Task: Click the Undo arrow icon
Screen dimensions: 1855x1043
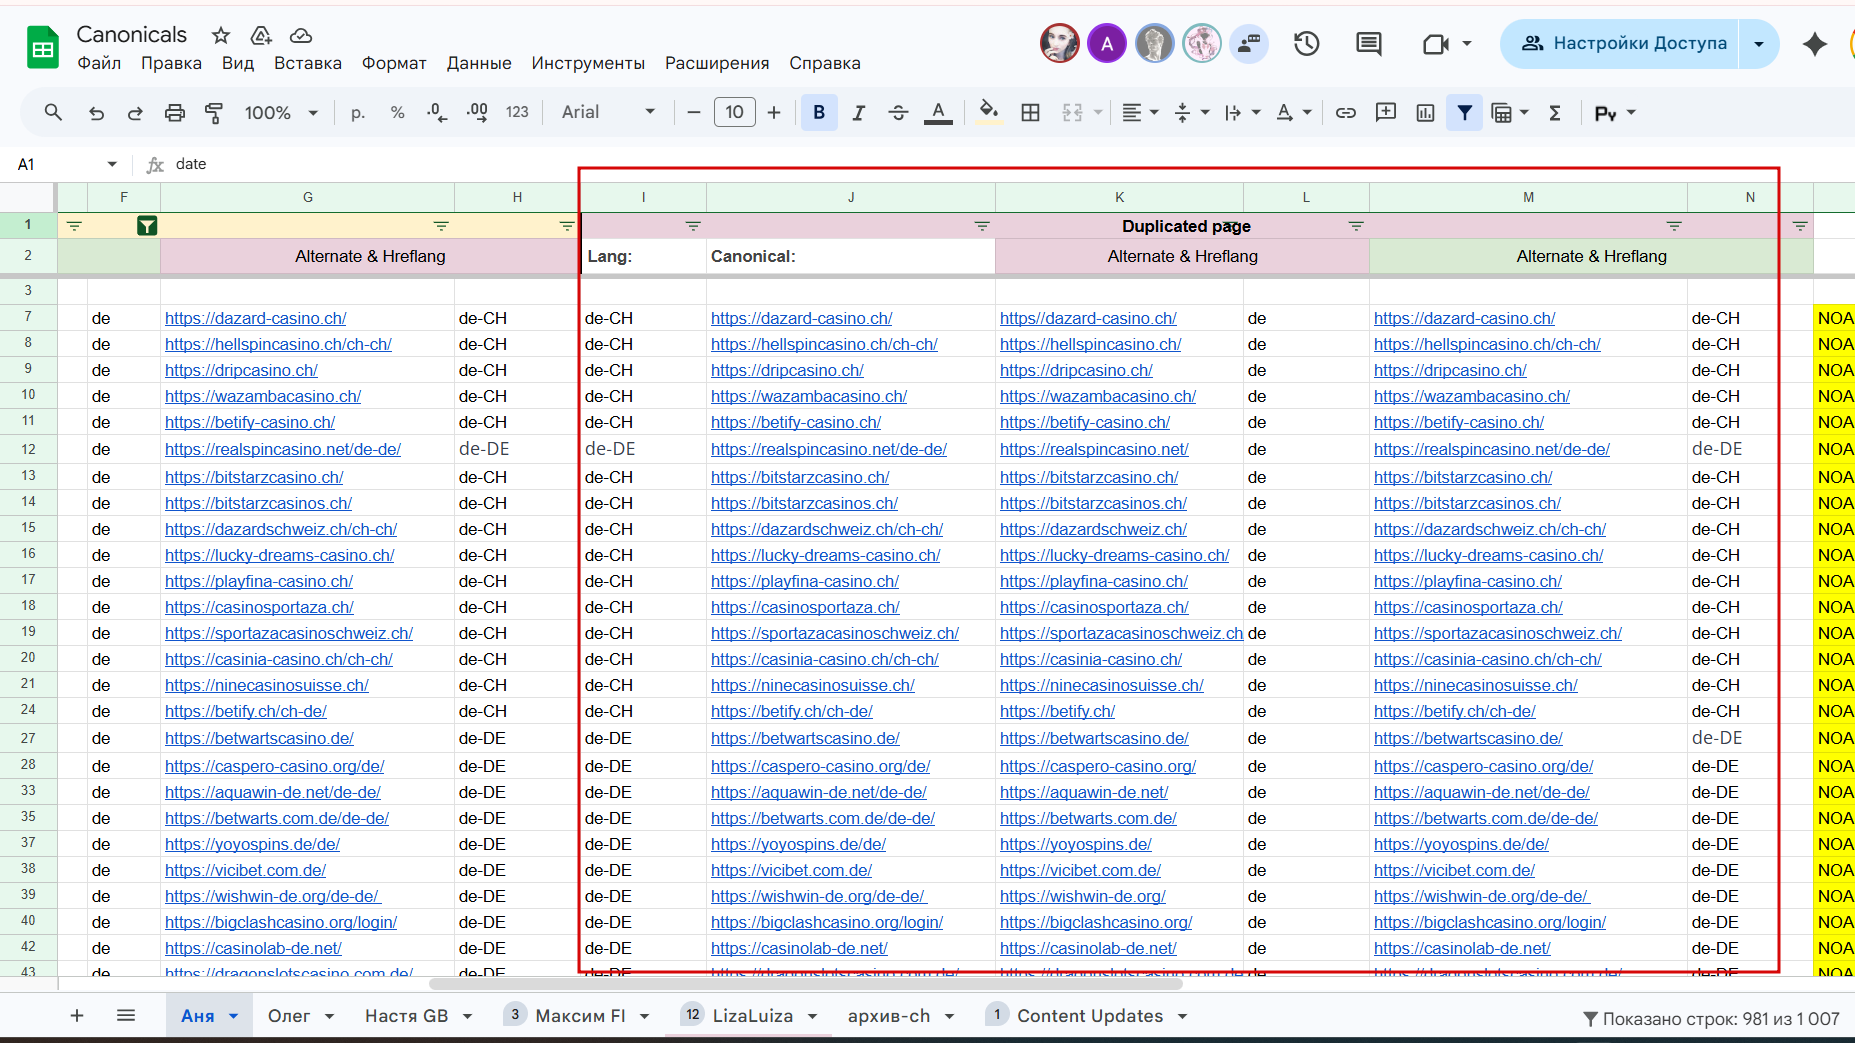Action: [96, 113]
